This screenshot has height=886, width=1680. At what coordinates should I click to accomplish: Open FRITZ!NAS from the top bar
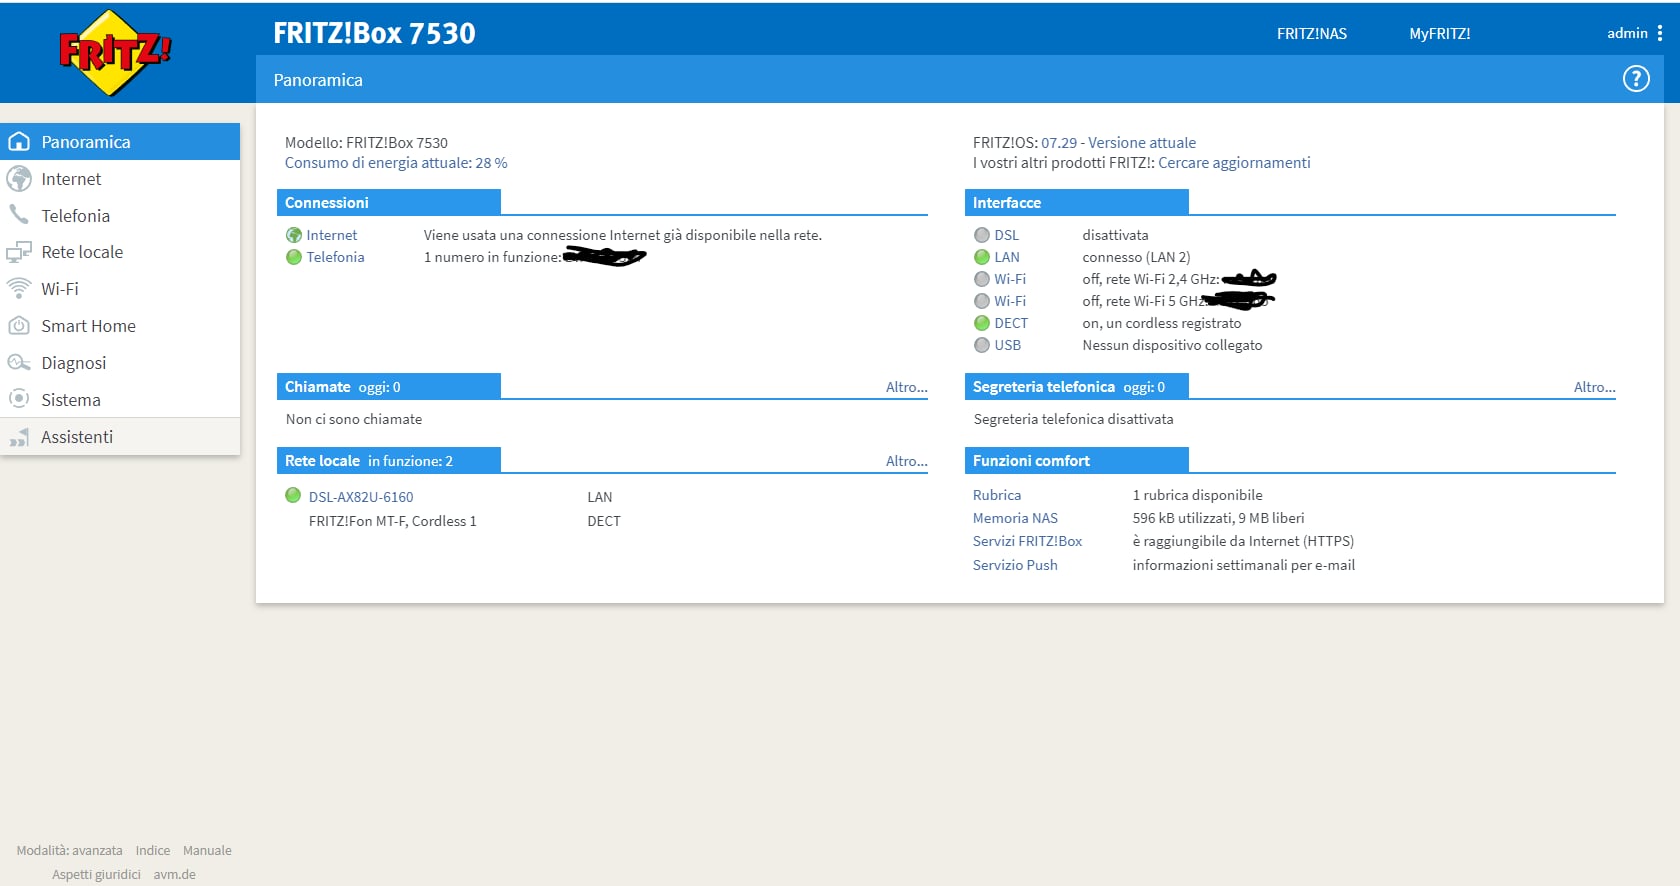click(1312, 34)
